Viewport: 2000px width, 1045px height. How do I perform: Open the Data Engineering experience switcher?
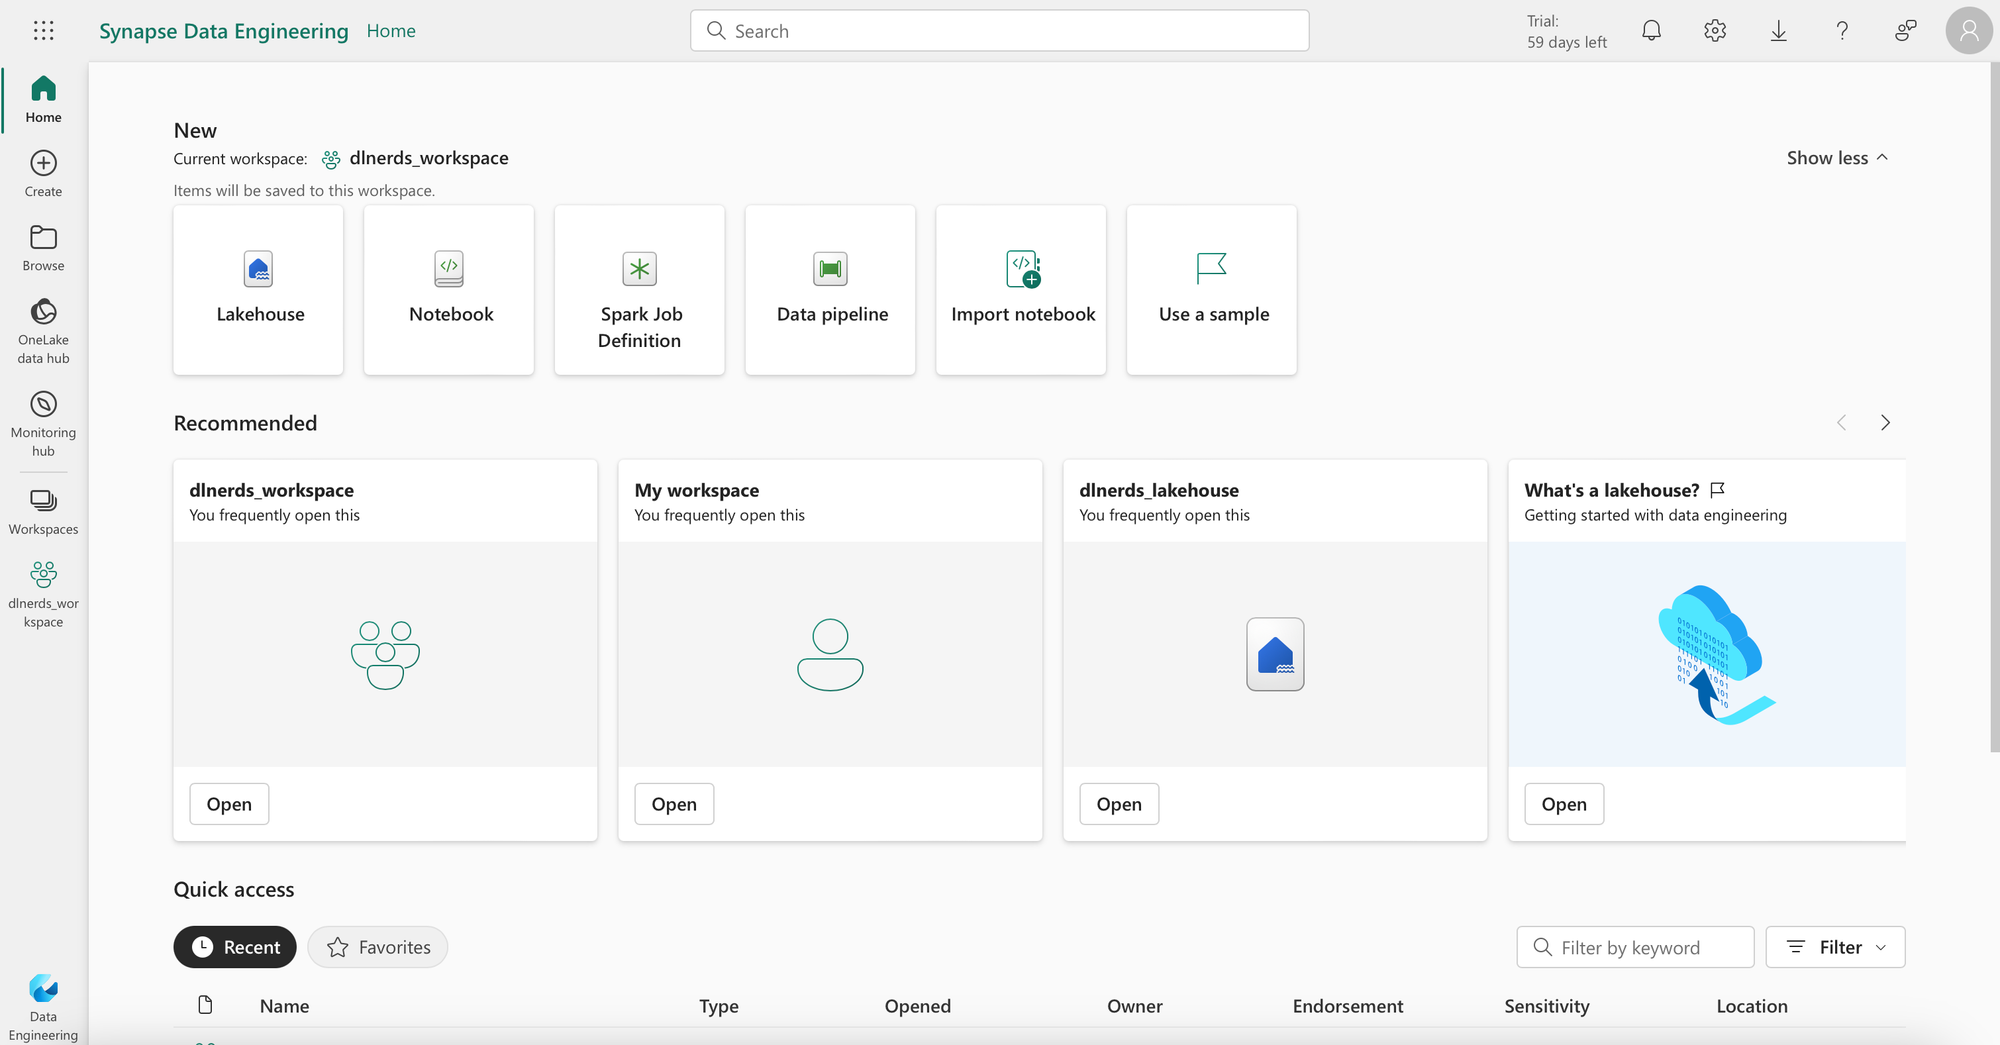click(43, 1007)
